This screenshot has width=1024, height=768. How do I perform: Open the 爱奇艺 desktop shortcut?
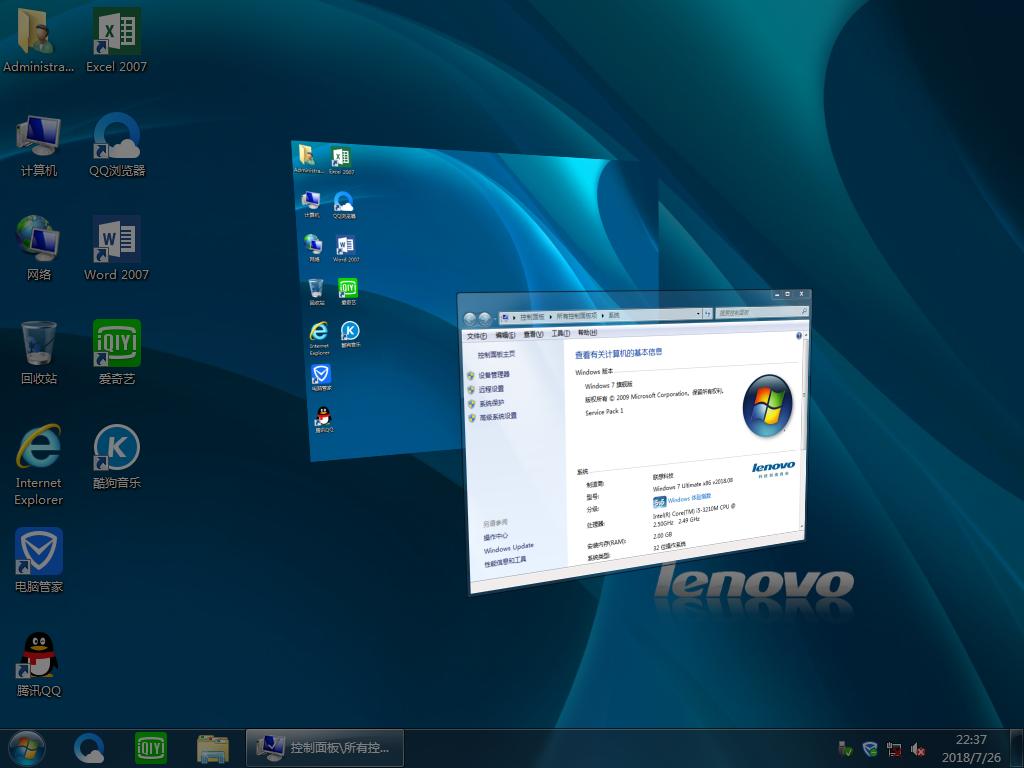point(116,344)
